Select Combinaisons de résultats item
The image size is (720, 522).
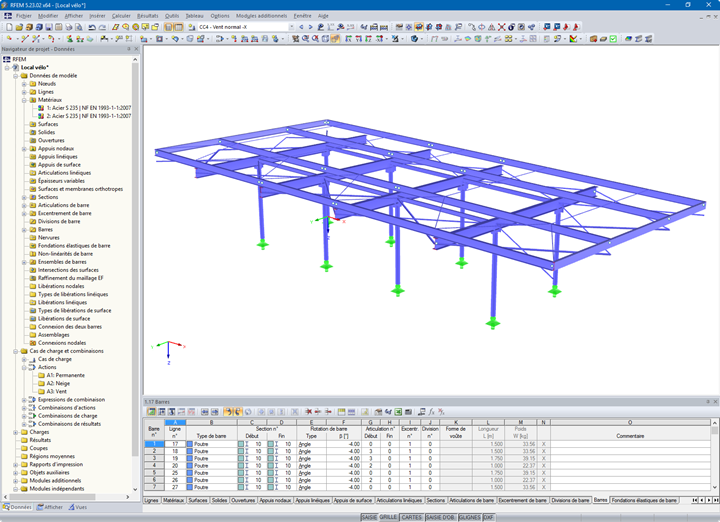[x=69, y=424]
